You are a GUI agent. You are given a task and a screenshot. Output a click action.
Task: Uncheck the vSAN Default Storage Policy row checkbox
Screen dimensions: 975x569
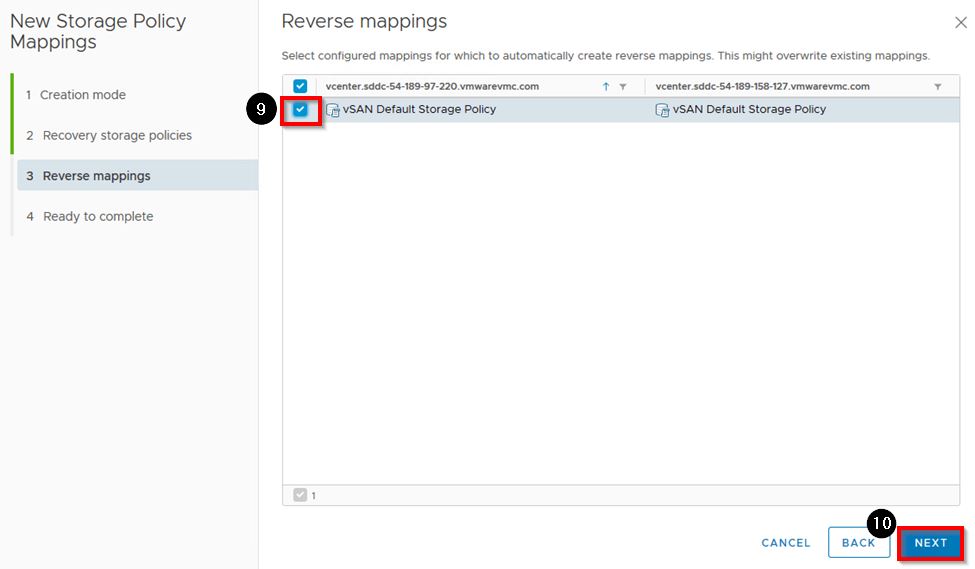pyautogui.click(x=300, y=109)
